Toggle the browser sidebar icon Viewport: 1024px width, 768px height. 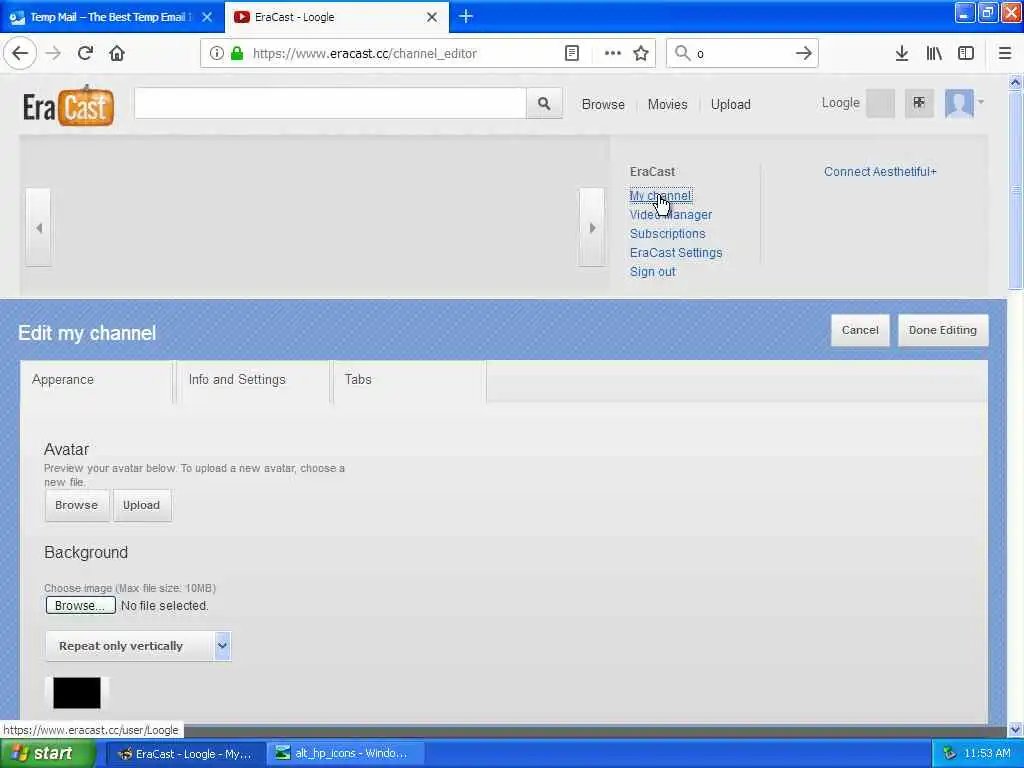click(966, 54)
